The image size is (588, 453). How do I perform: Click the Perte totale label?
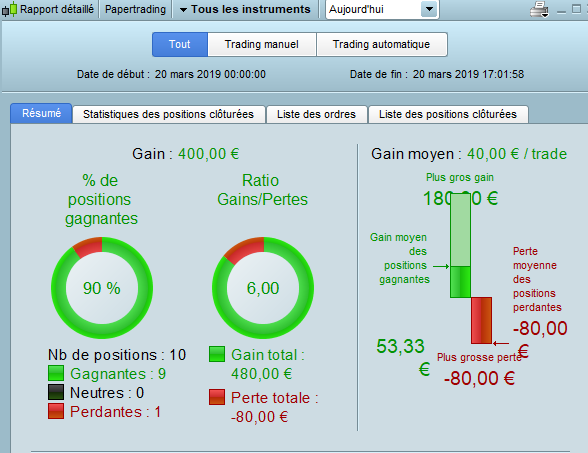(274, 398)
